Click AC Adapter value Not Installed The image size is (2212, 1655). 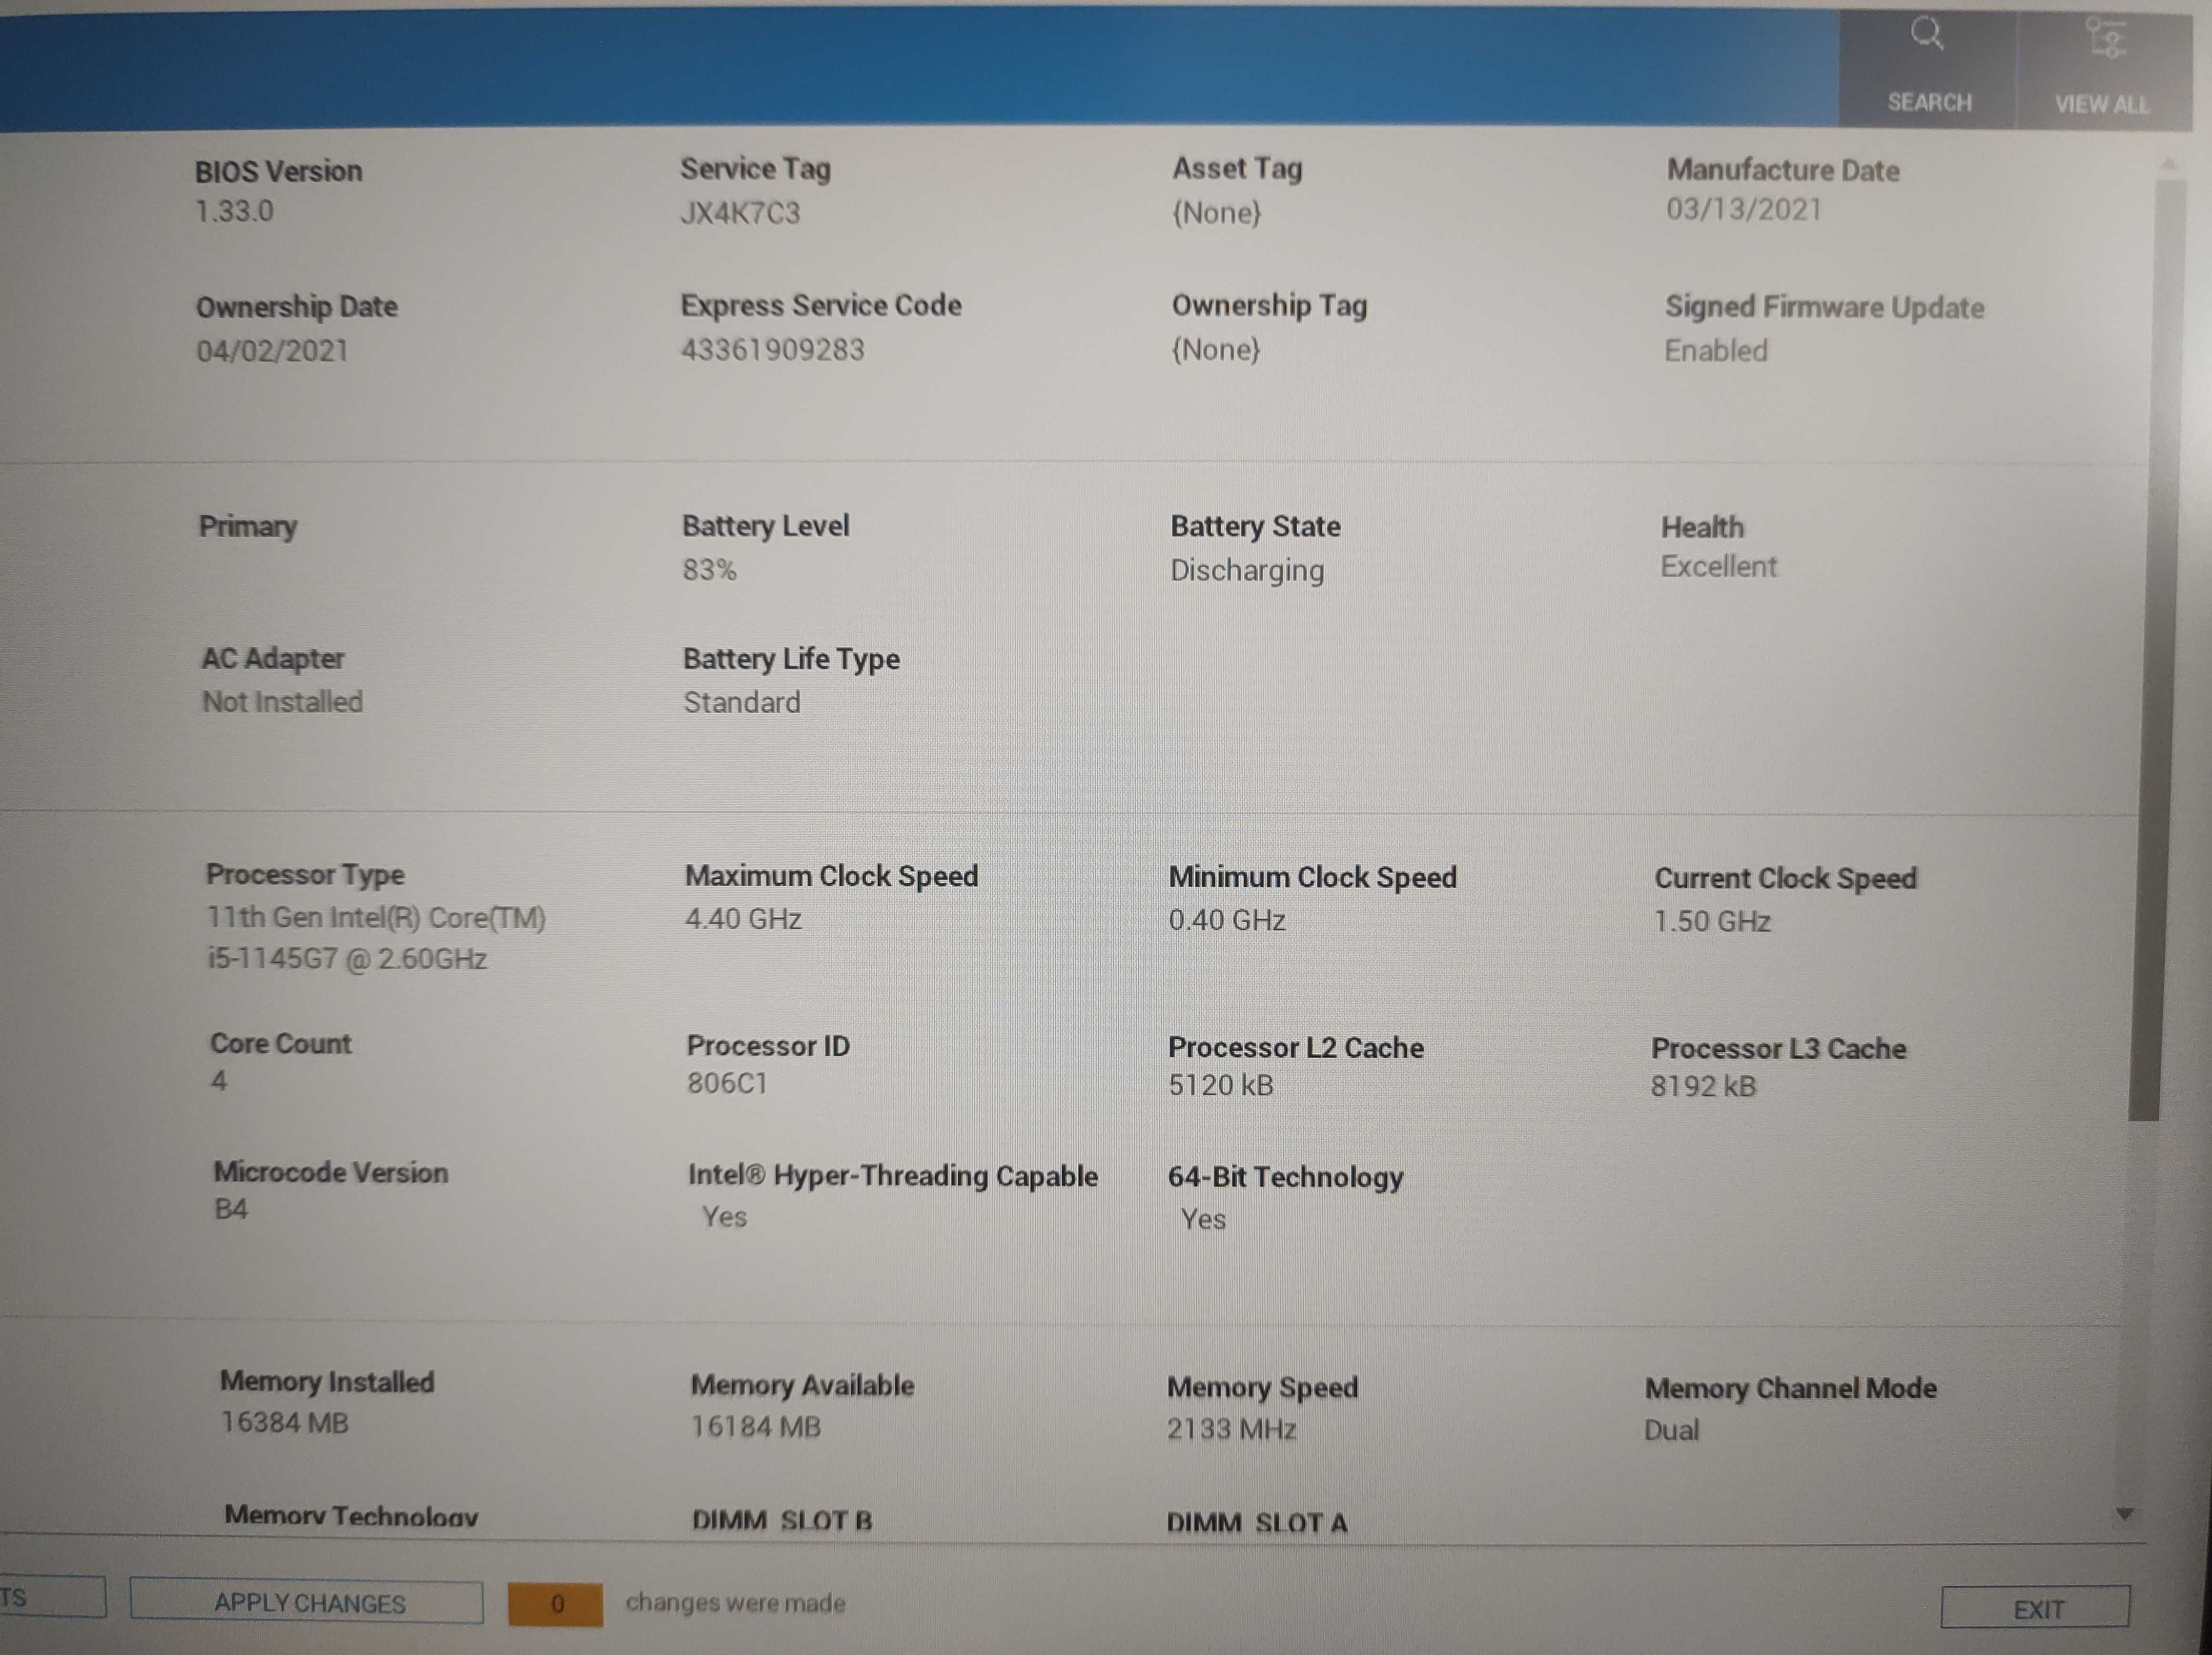tap(283, 702)
